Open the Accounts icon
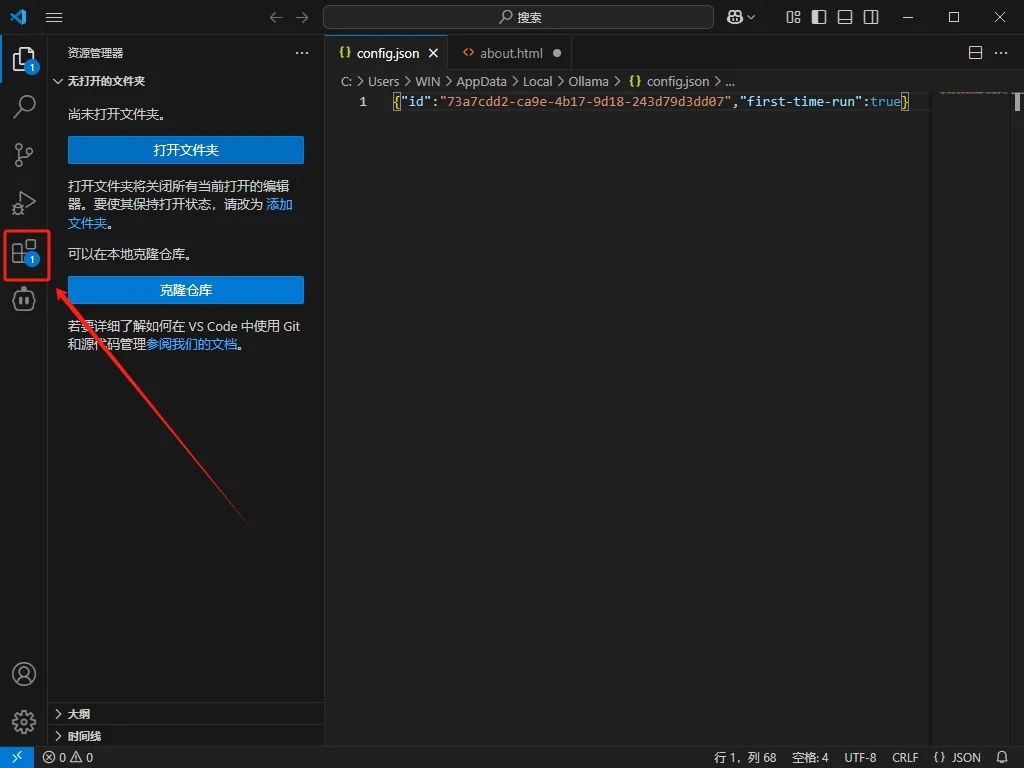 click(x=24, y=674)
